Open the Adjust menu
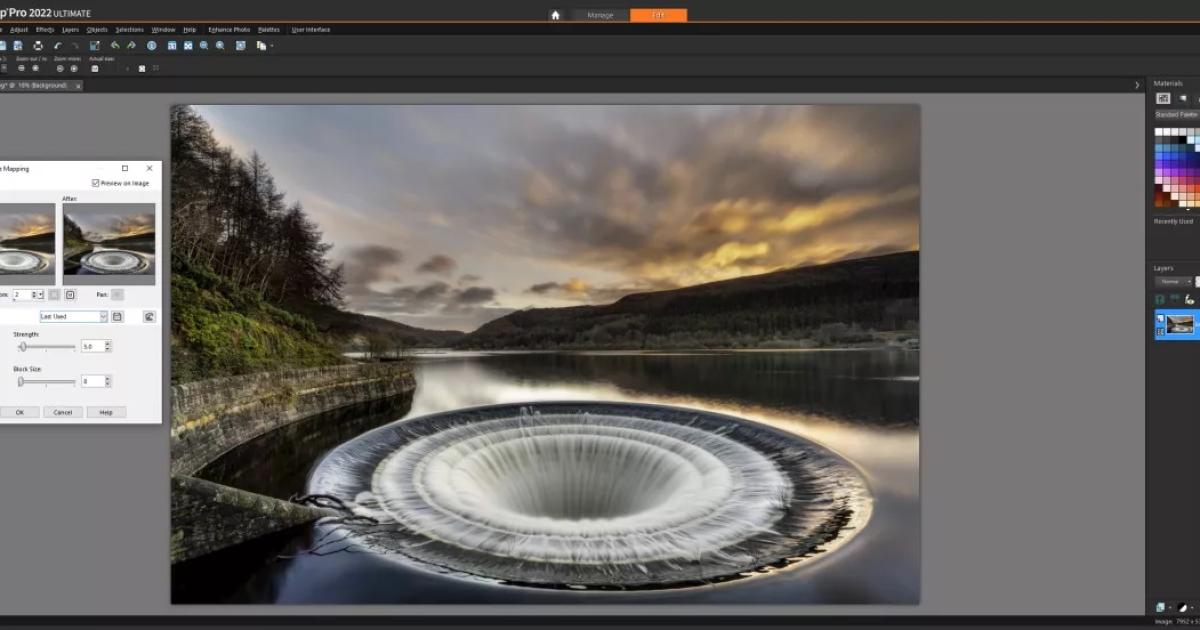Viewport: 1200px width, 630px height. click(19, 30)
